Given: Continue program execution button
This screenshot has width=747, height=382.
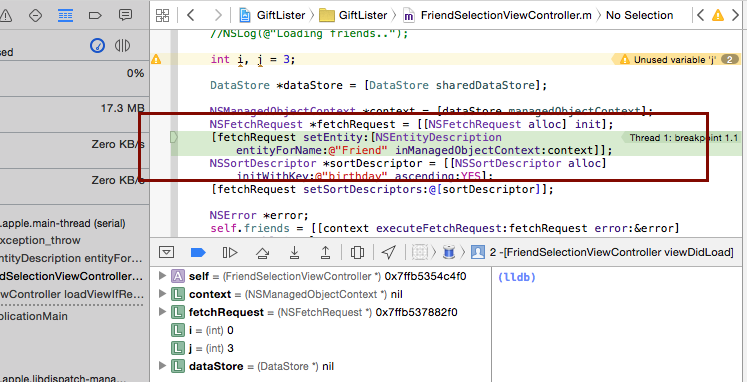Looking at the screenshot, I should (230, 252).
